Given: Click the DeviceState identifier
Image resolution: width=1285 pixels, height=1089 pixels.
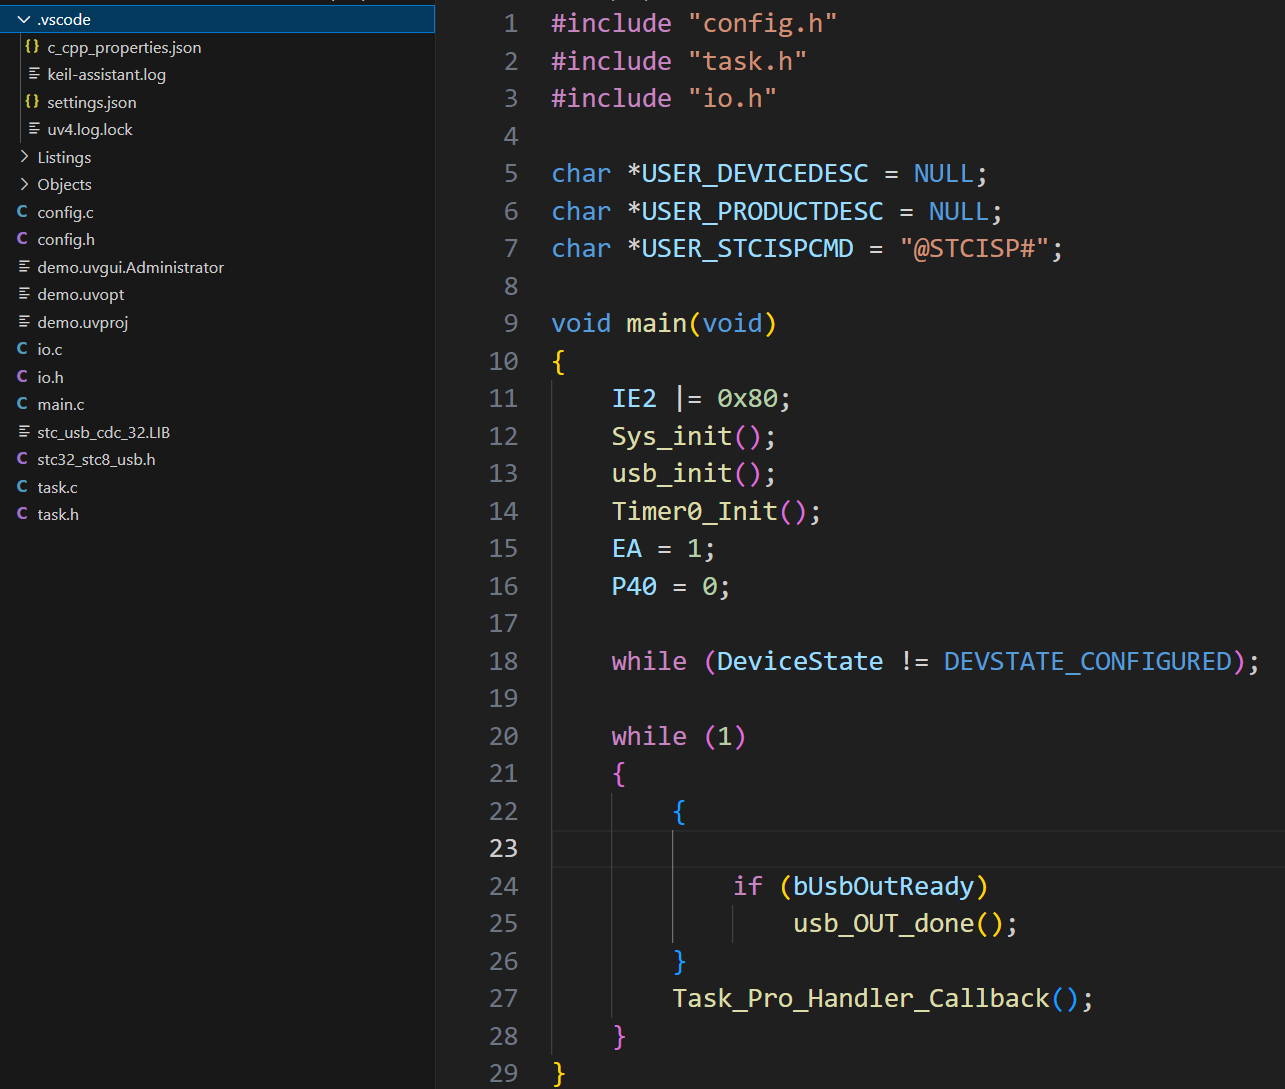Looking at the screenshot, I should (x=800, y=661).
